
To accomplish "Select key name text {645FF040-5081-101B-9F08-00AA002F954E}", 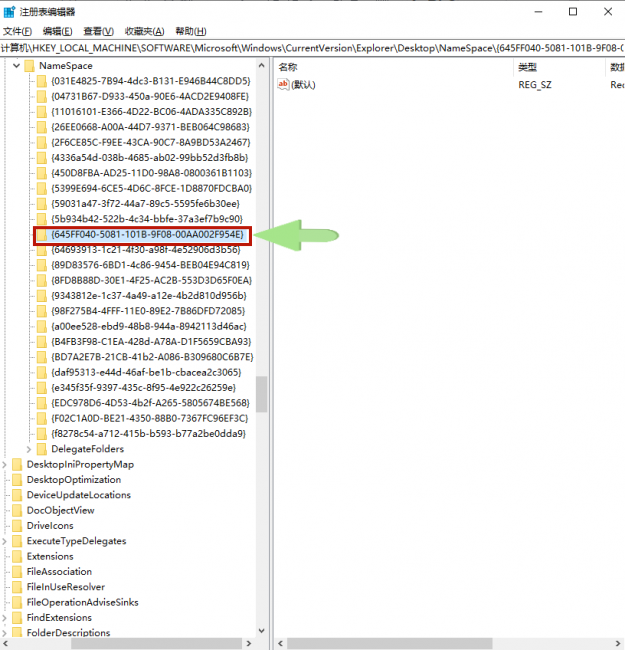I will coord(147,235).
